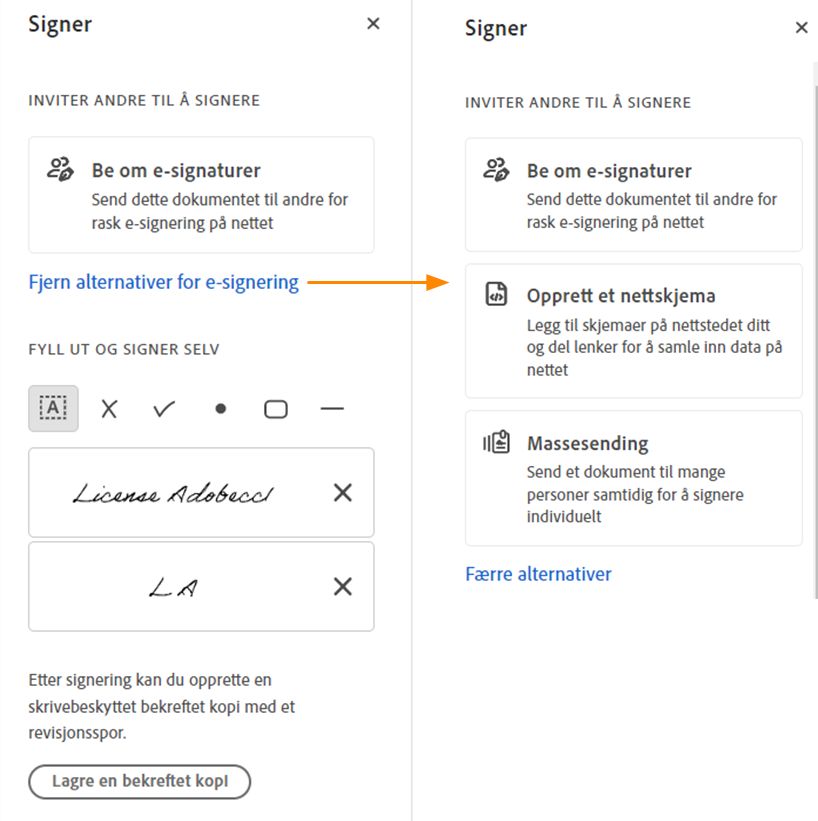Collapse list with Færre alternativer

538,574
